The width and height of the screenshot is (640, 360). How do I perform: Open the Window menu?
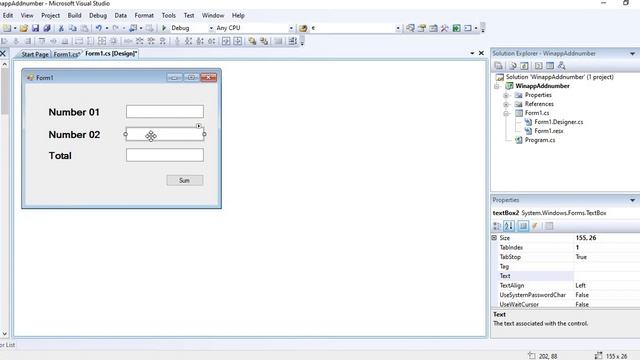click(x=213, y=16)
